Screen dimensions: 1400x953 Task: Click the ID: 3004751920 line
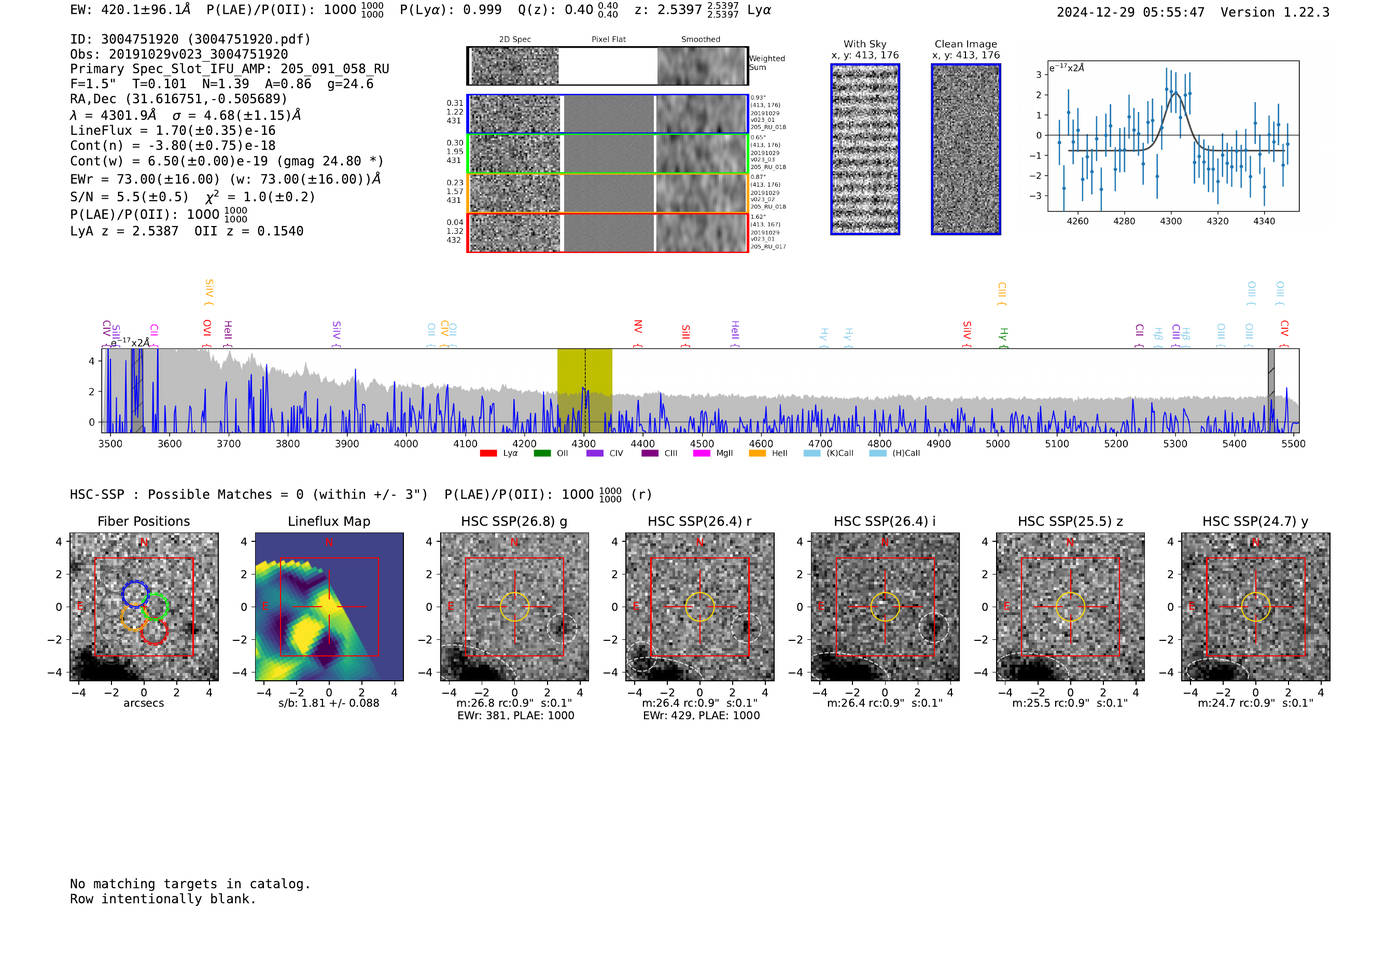[x=190, y=39]
